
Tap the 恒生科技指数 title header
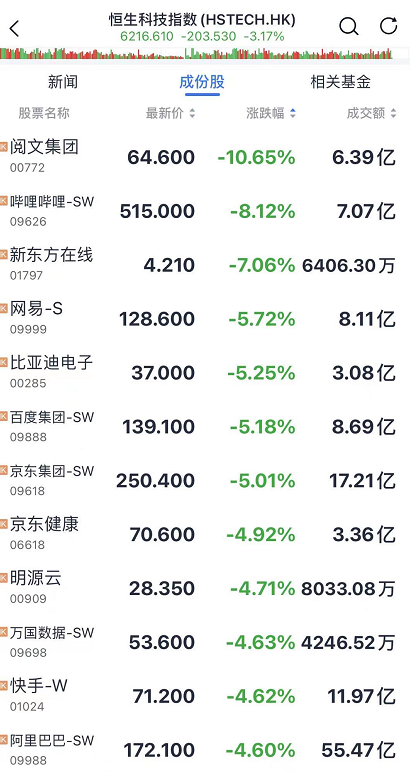click(202, 20)
